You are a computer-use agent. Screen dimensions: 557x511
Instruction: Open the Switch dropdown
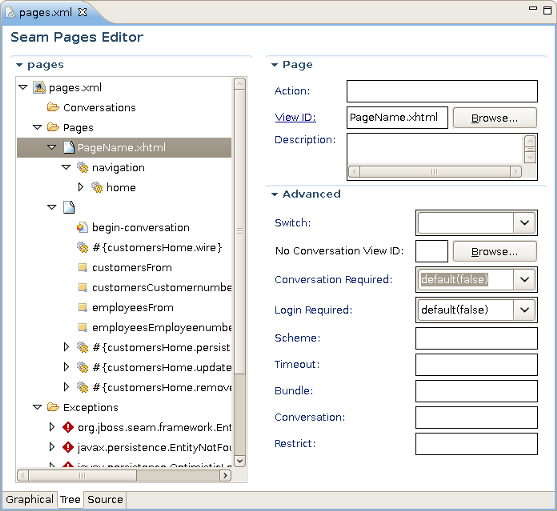pos(524,223)
